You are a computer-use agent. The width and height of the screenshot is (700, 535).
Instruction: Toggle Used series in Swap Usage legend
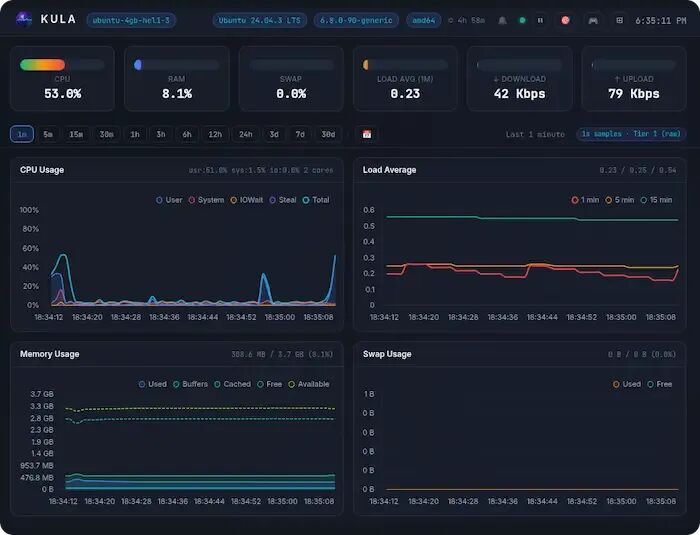[627, 384]
